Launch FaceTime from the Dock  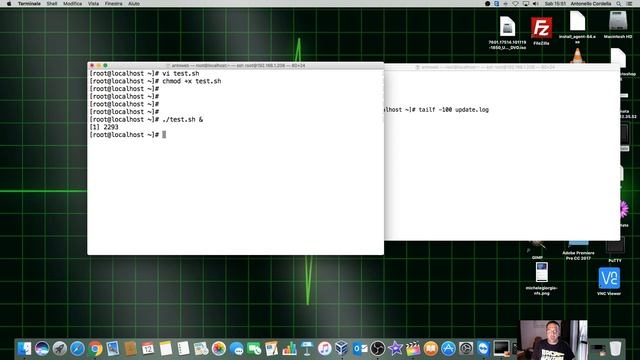(254, 349)
